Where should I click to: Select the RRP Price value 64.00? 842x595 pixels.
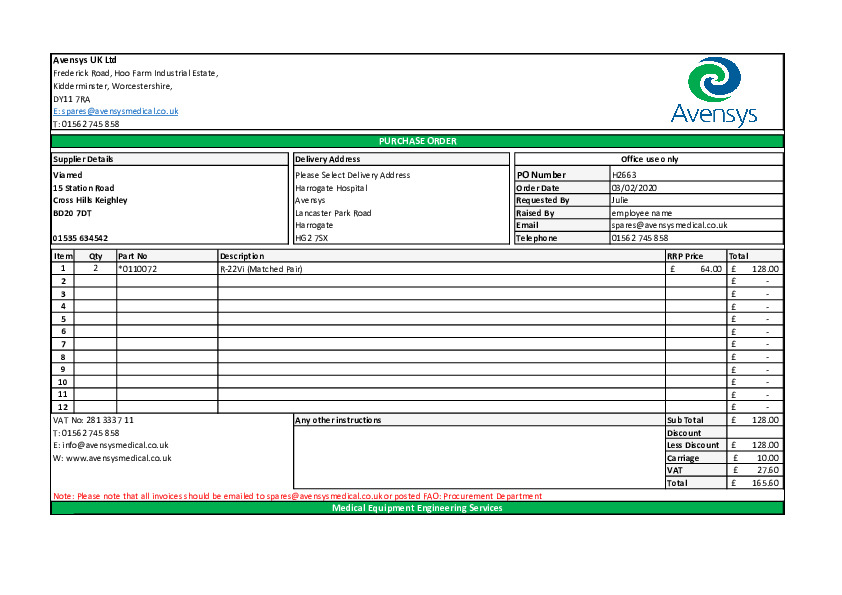click(710, 269)
